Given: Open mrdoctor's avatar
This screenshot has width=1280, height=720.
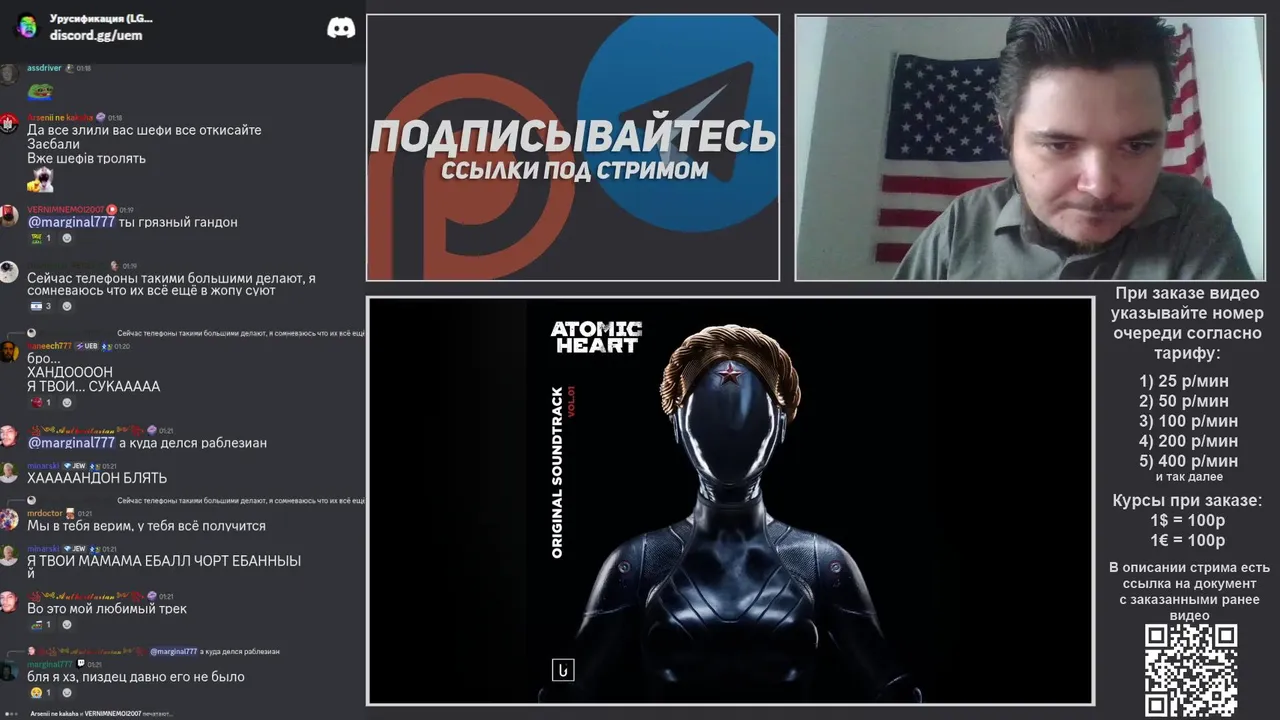Looking at the screenshot, I should pos(9,519).
